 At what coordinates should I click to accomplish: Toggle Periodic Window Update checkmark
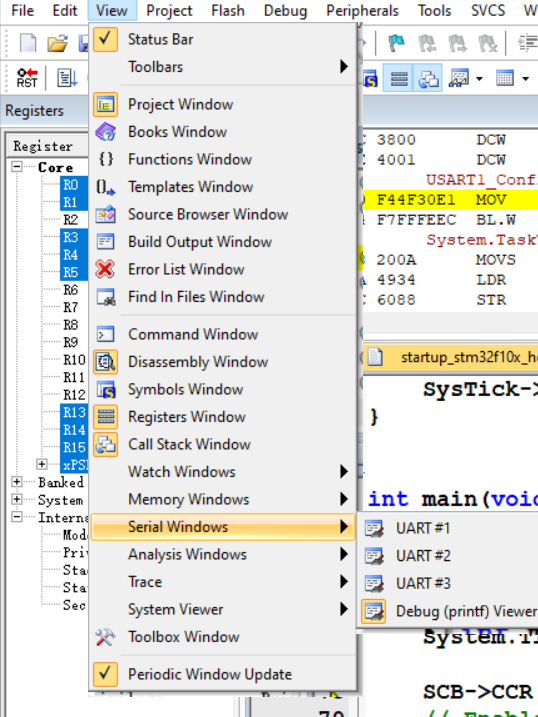click(x=106, y=674)
